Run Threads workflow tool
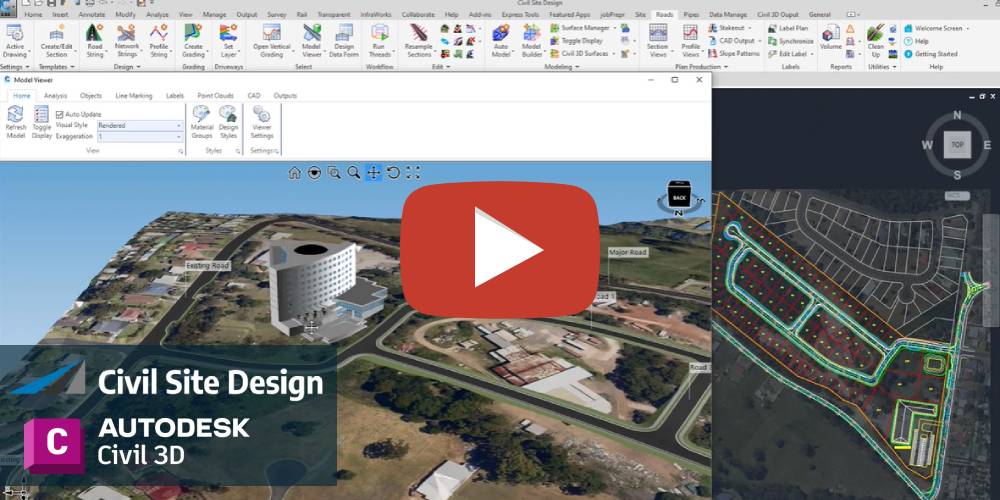 (x=379, y=41)
